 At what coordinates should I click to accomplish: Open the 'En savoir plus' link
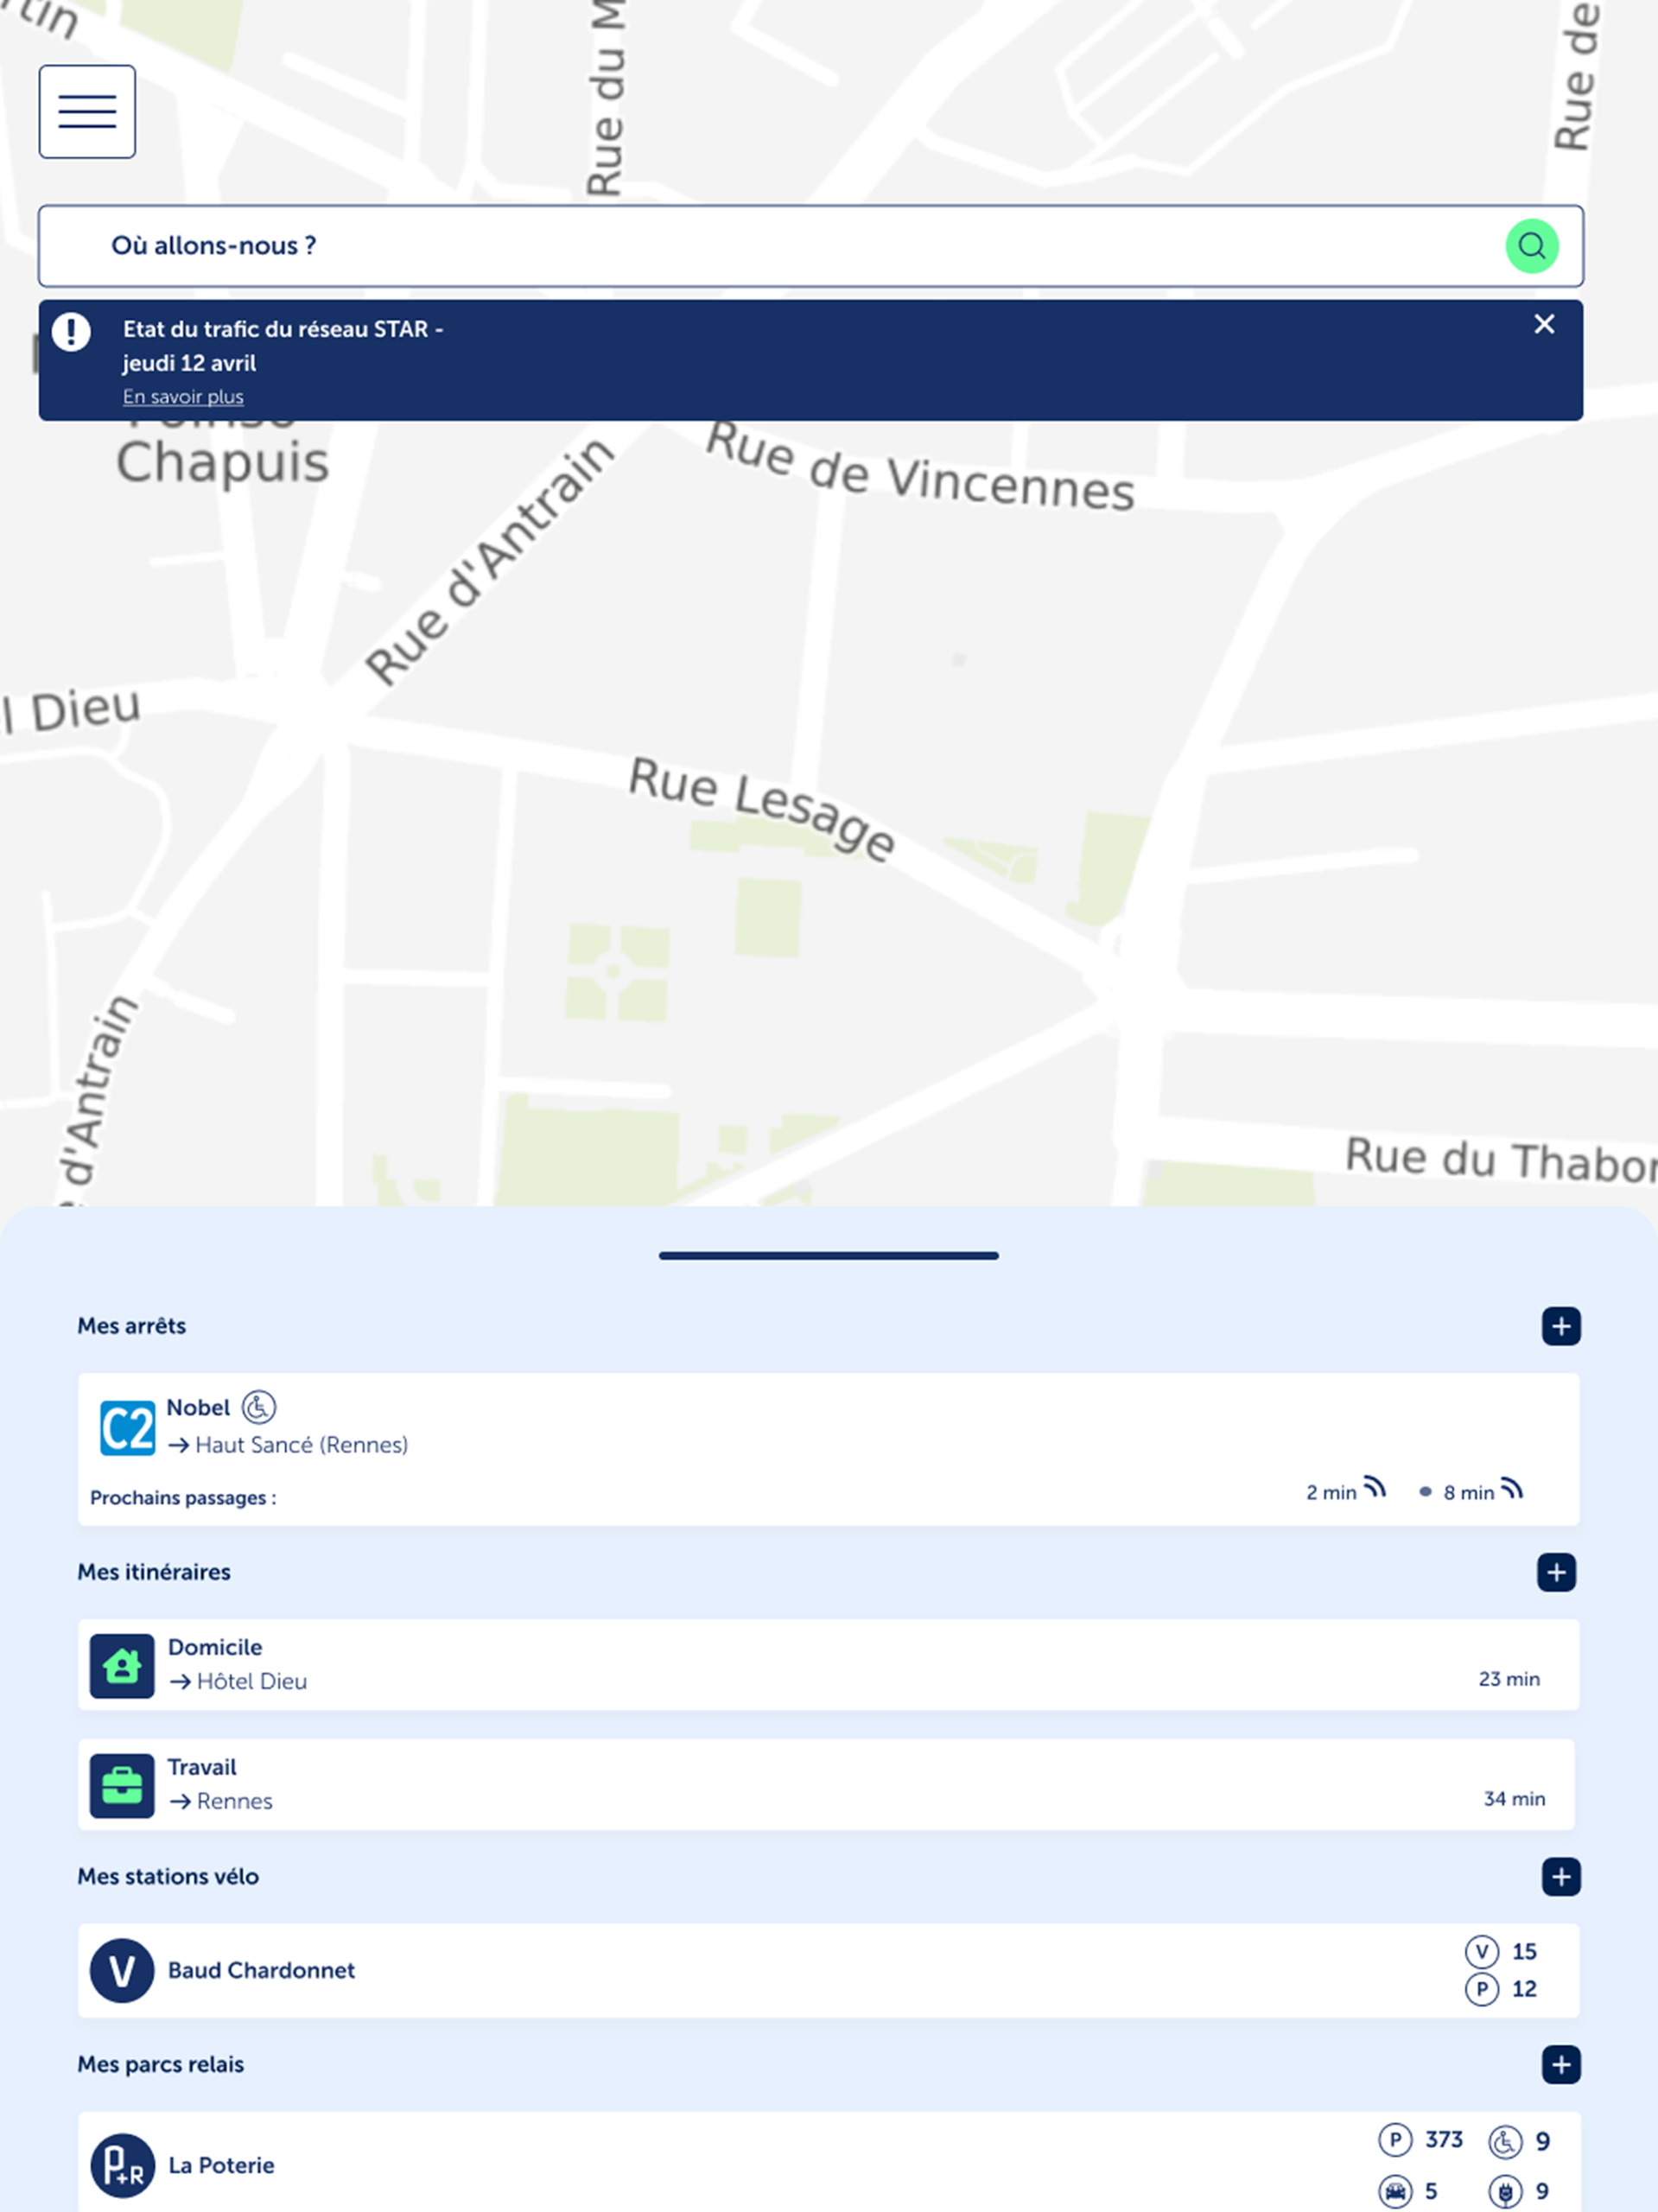(183, 397)
